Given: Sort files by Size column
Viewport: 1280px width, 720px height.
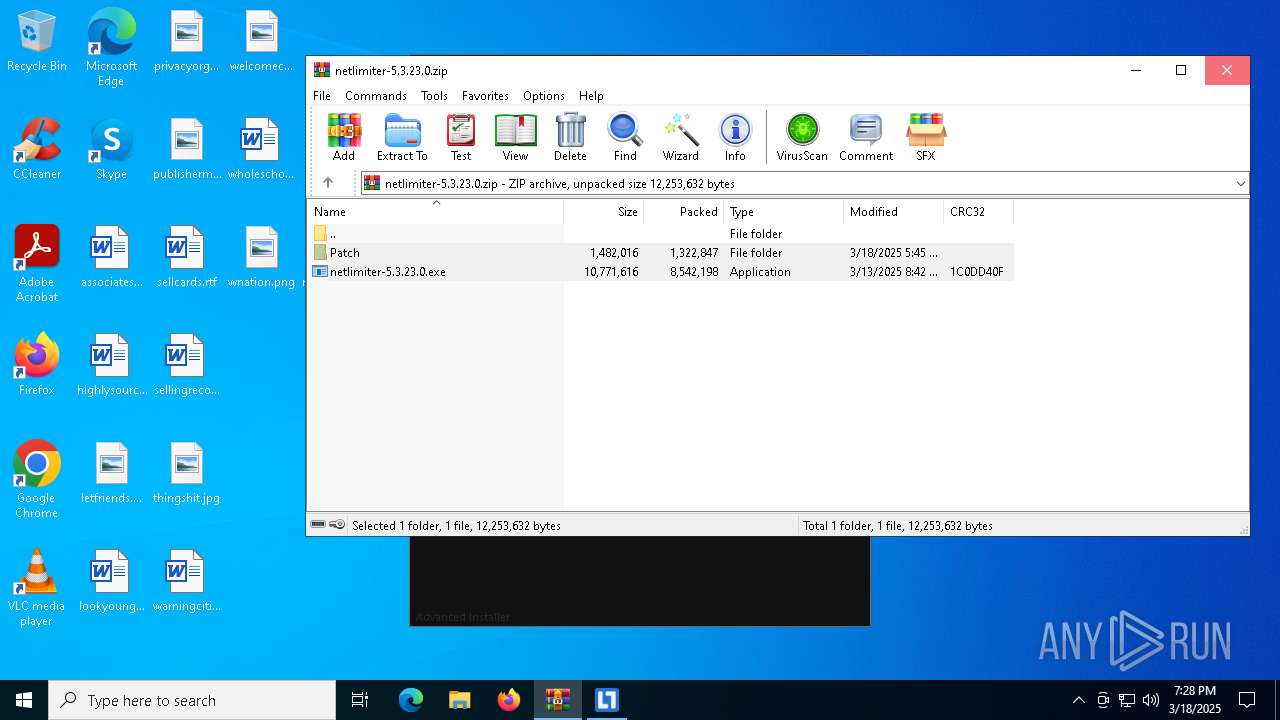Looking at the screenshot, I should click(x=603, y=212).
